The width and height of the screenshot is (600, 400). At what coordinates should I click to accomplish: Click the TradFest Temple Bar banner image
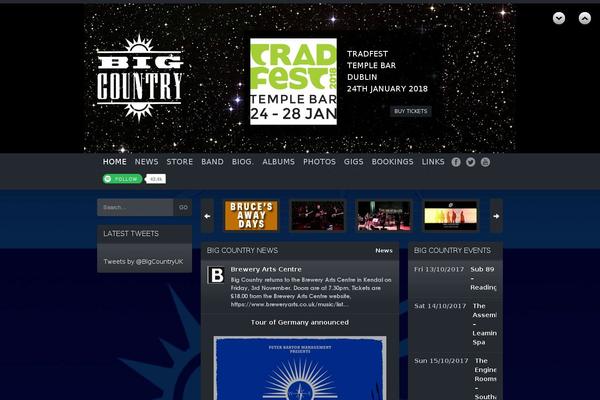click(293, 81)
